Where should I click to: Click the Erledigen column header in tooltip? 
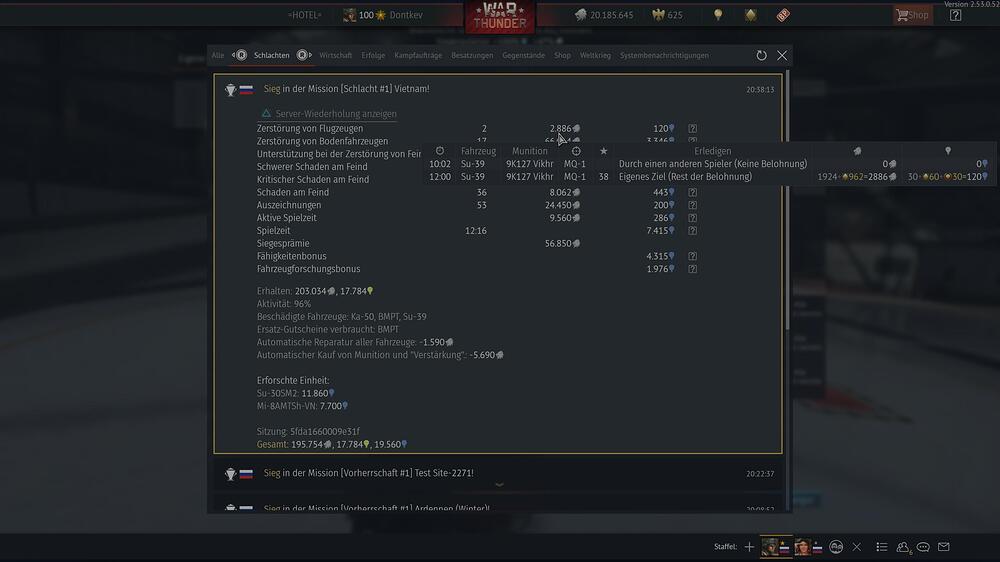712,151
